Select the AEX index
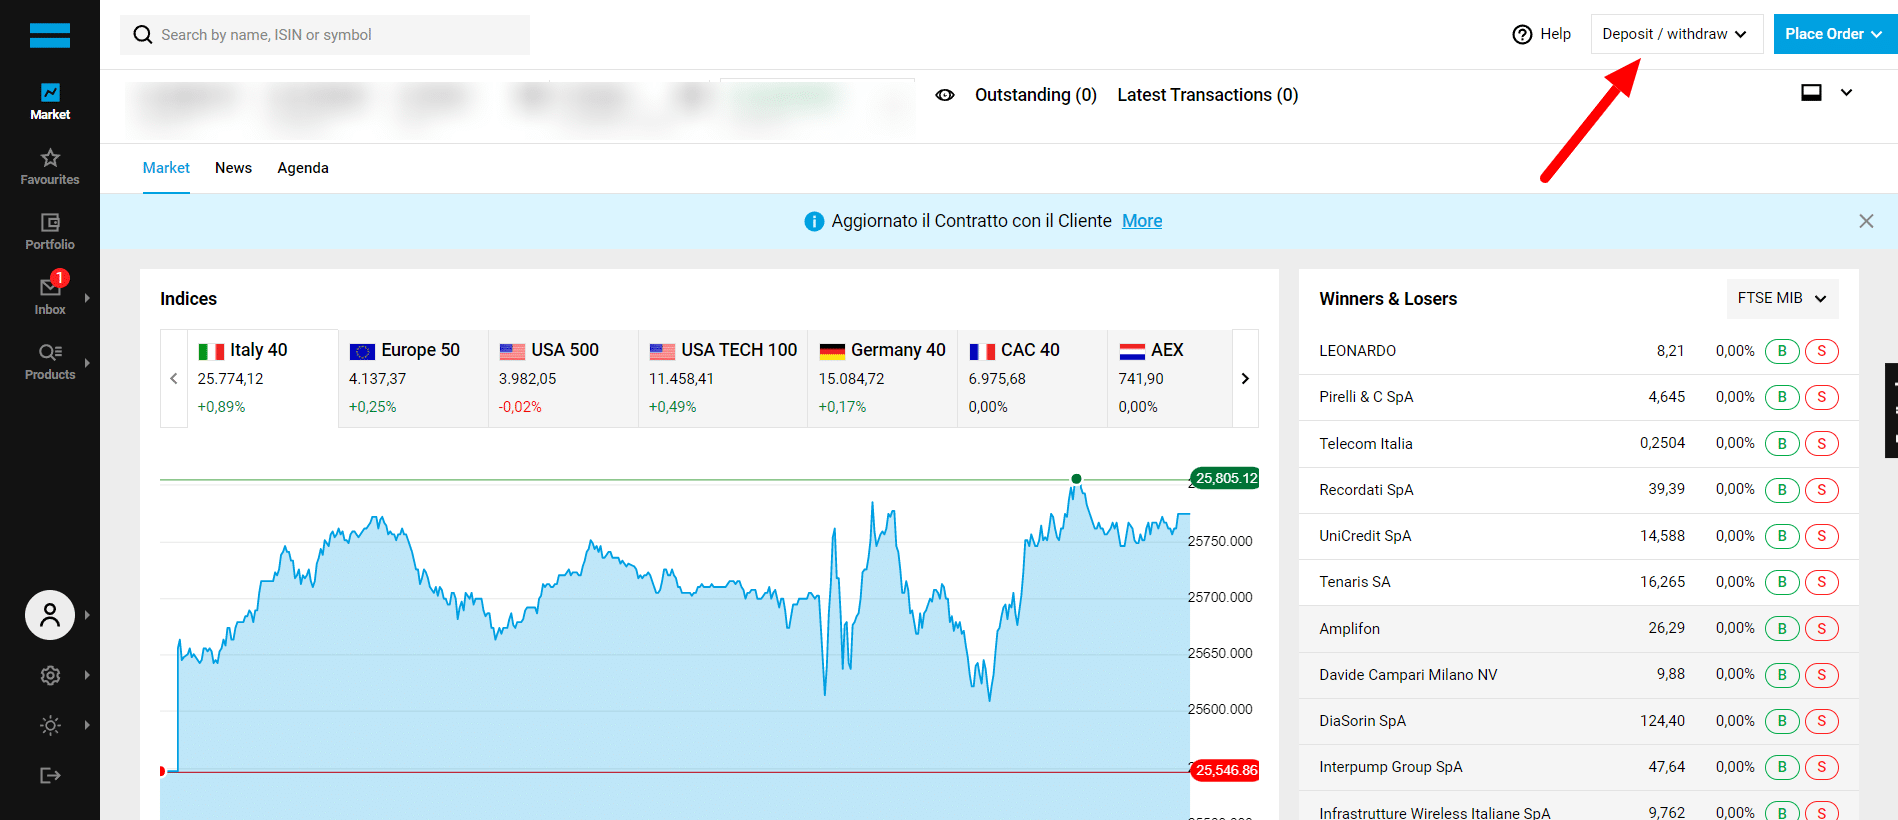 [1170, 378]
